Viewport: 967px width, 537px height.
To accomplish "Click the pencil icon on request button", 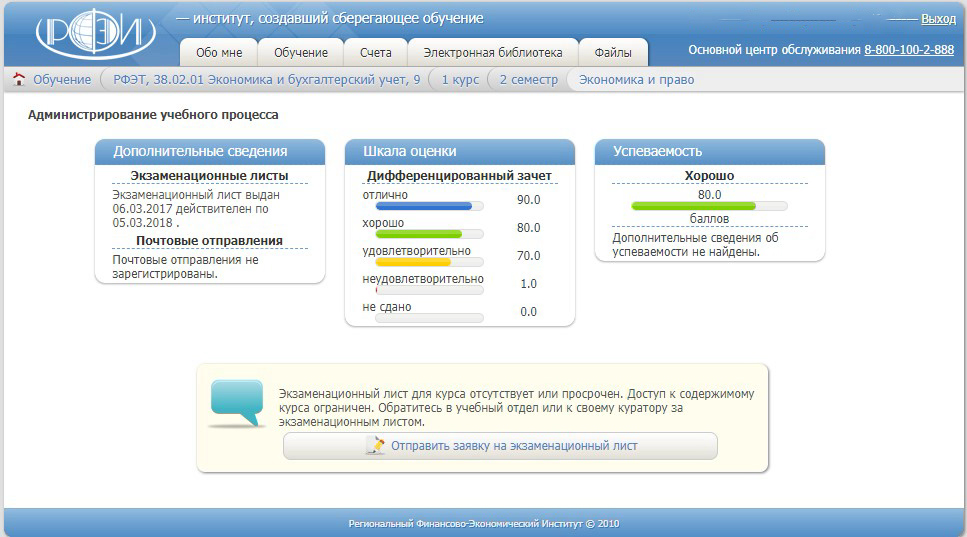I will (375, 446).
